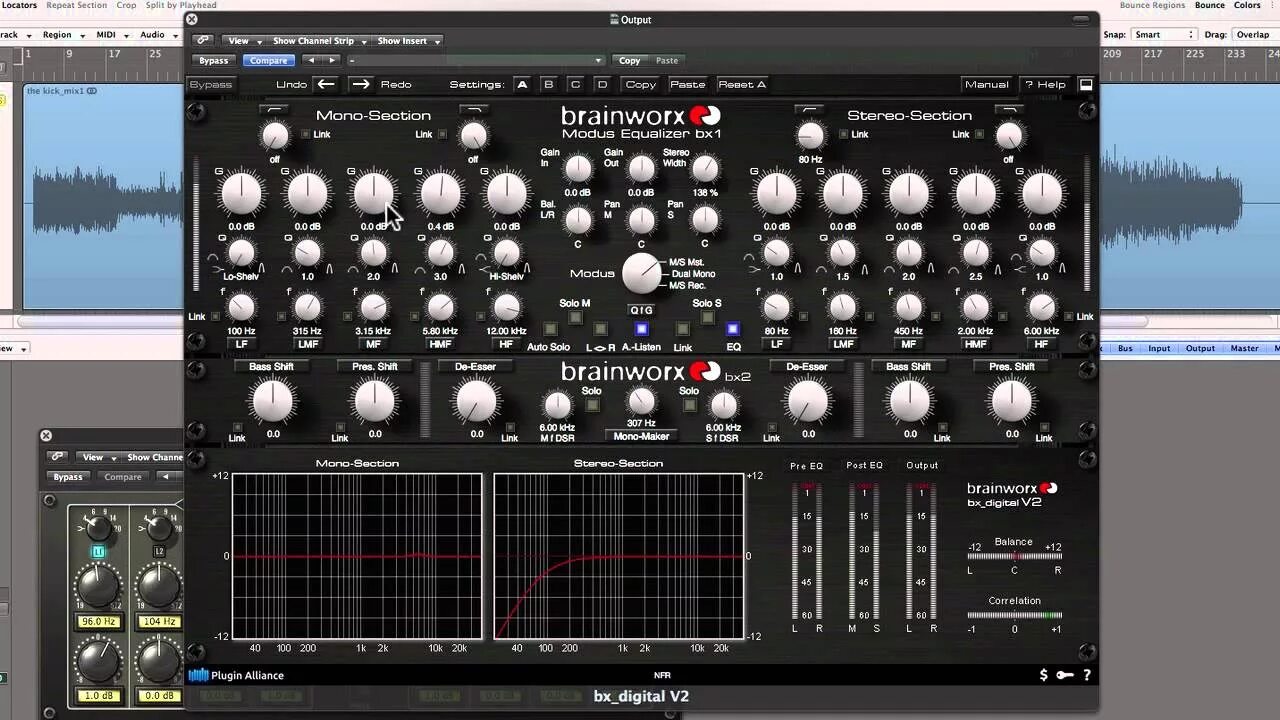The image size is (1280, 720).
Task: Click the Gain Out knob
Action: [x=641, y=168]
